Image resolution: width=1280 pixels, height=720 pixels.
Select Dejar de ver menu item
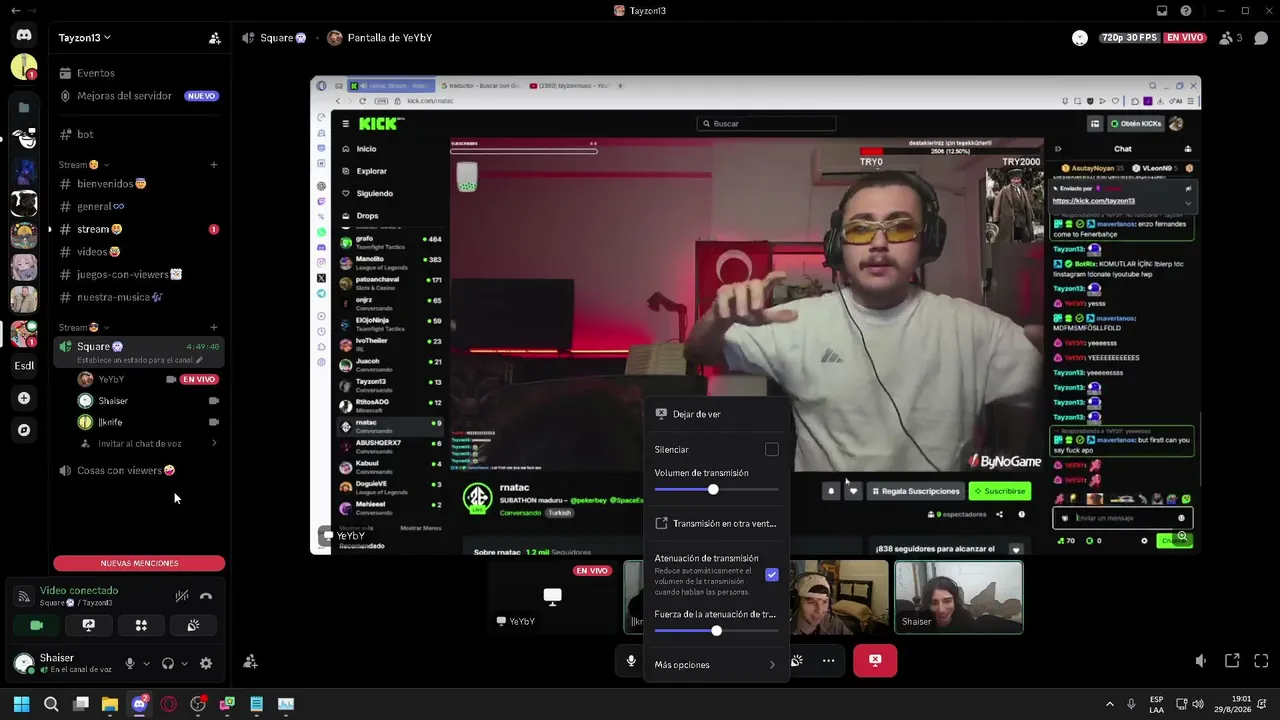pyautogui.click(x=716, y=414)
